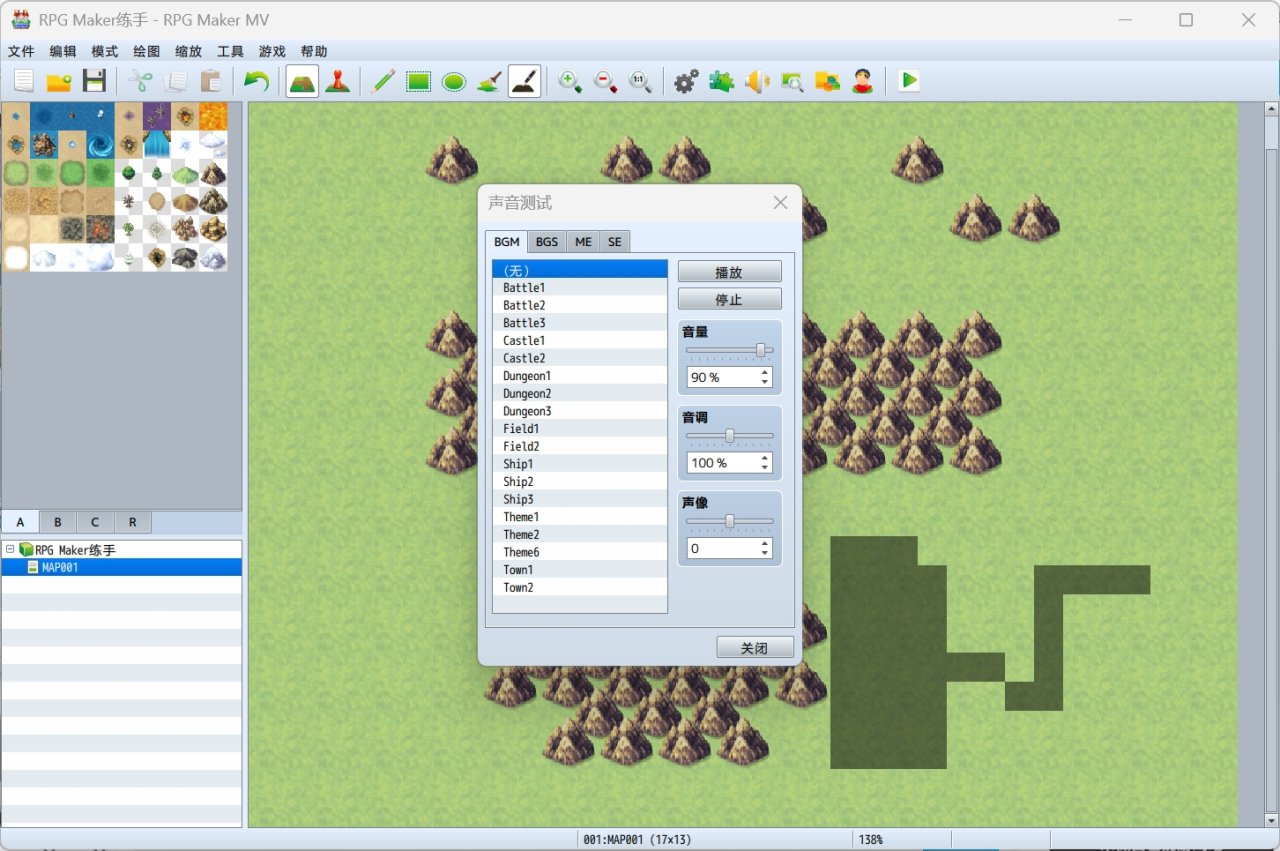
Task: Decrease the 音调 value with the down arrow
Action: coord(765,467)
